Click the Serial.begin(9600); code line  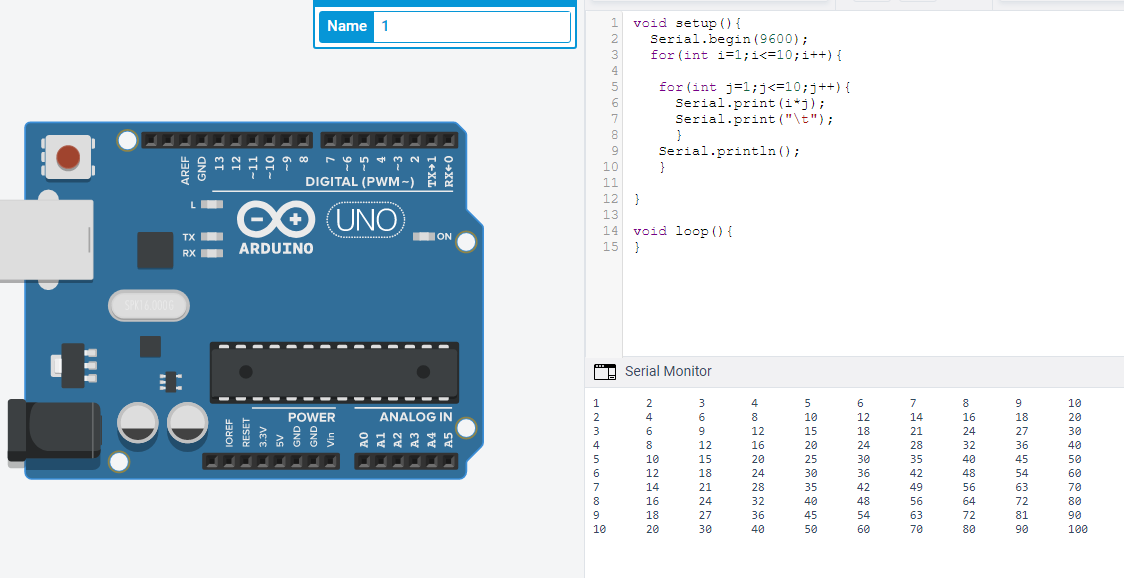pyautogui.click(x=729, y=39)
